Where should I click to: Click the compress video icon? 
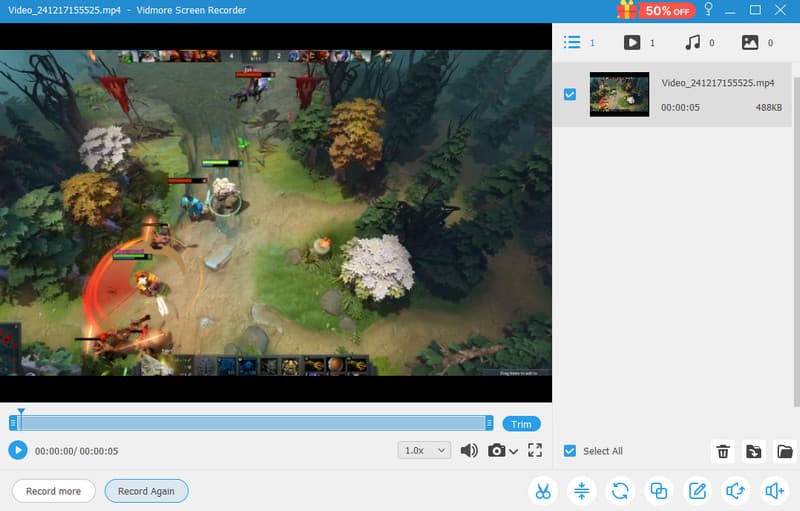click(x=581, y=491)
